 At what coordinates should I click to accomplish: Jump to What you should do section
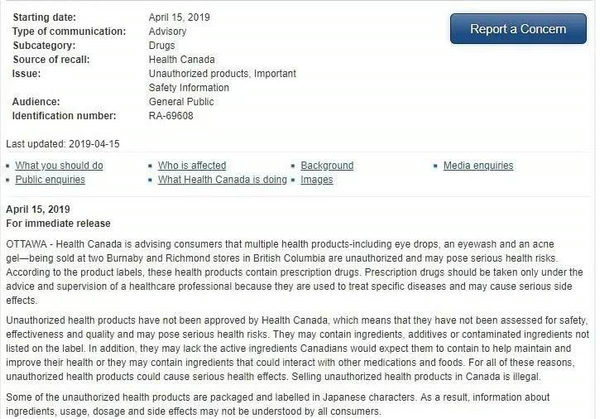coord(59,166)
